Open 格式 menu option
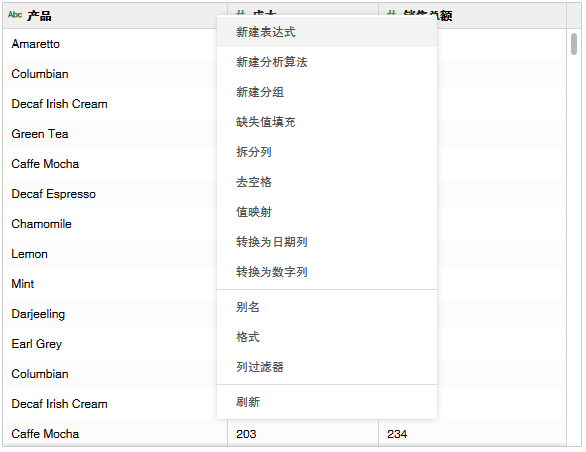Viewport: 586px width, 452px height. point(327,337)
